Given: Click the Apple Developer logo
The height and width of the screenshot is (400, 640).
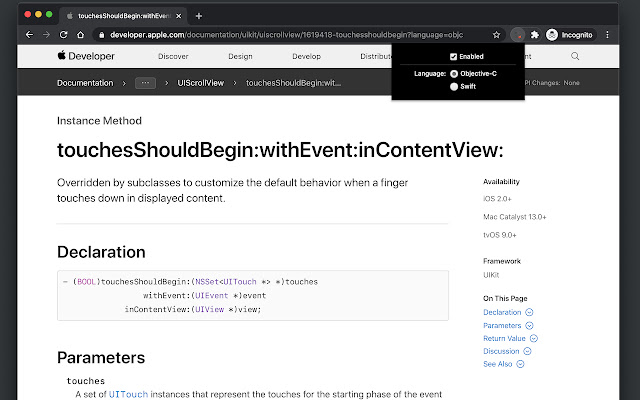Looking at the screenshot, I should pos(86,56).
